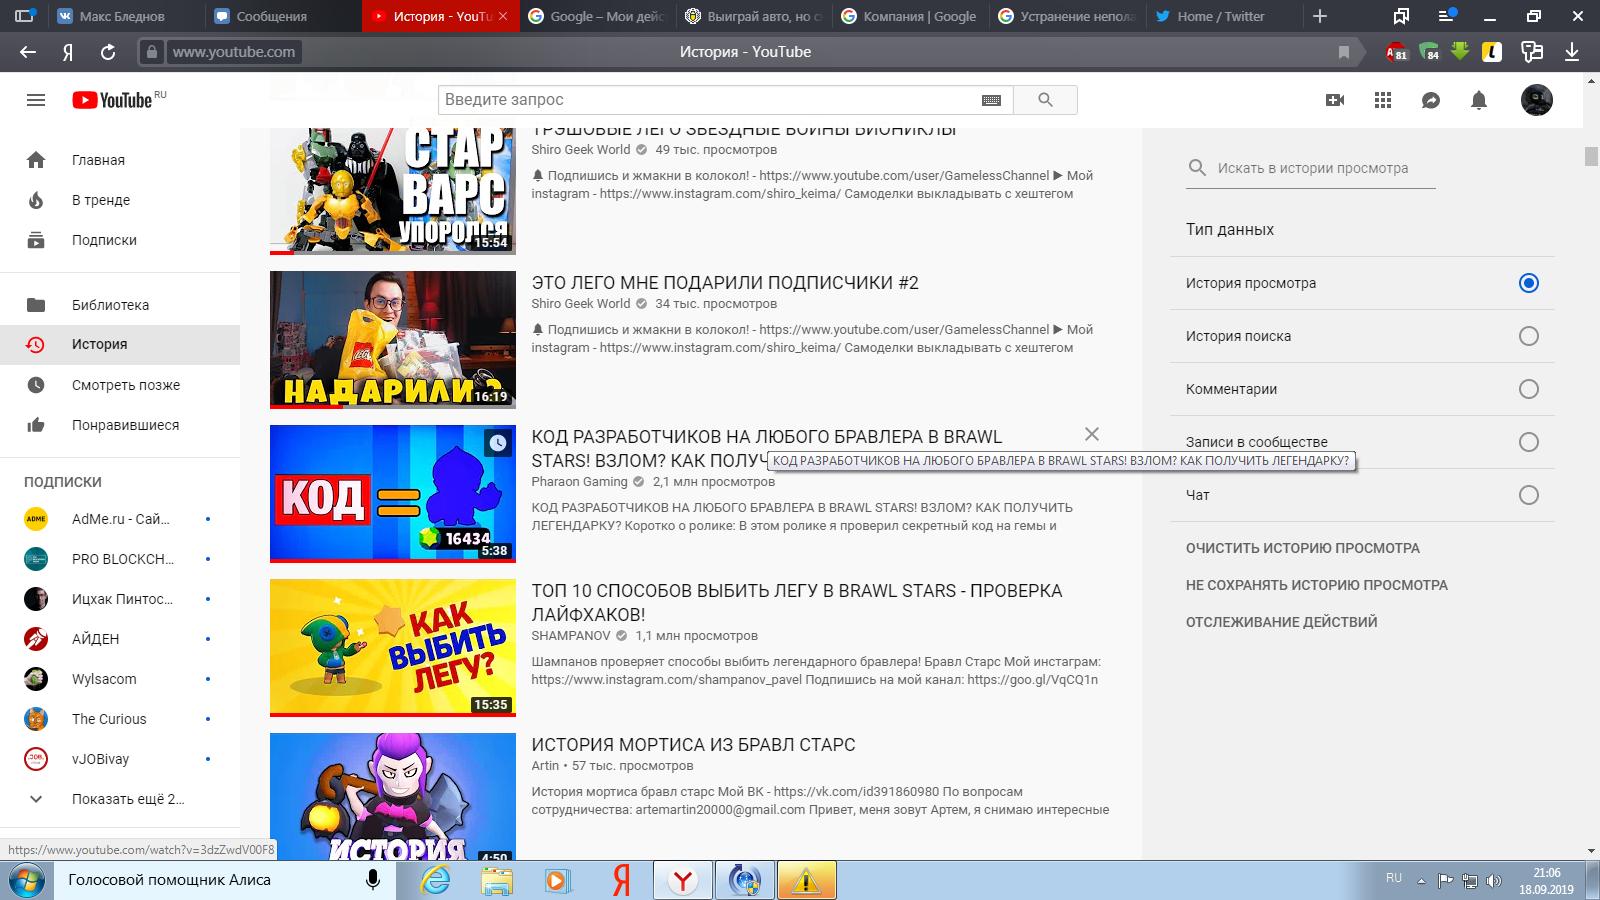The image size is (1600, 900).
Task: Click НЕ СОХРАНЯТЬ ИСТОРИЮ ПРОСМОТРА
Action: [1317, 585]
